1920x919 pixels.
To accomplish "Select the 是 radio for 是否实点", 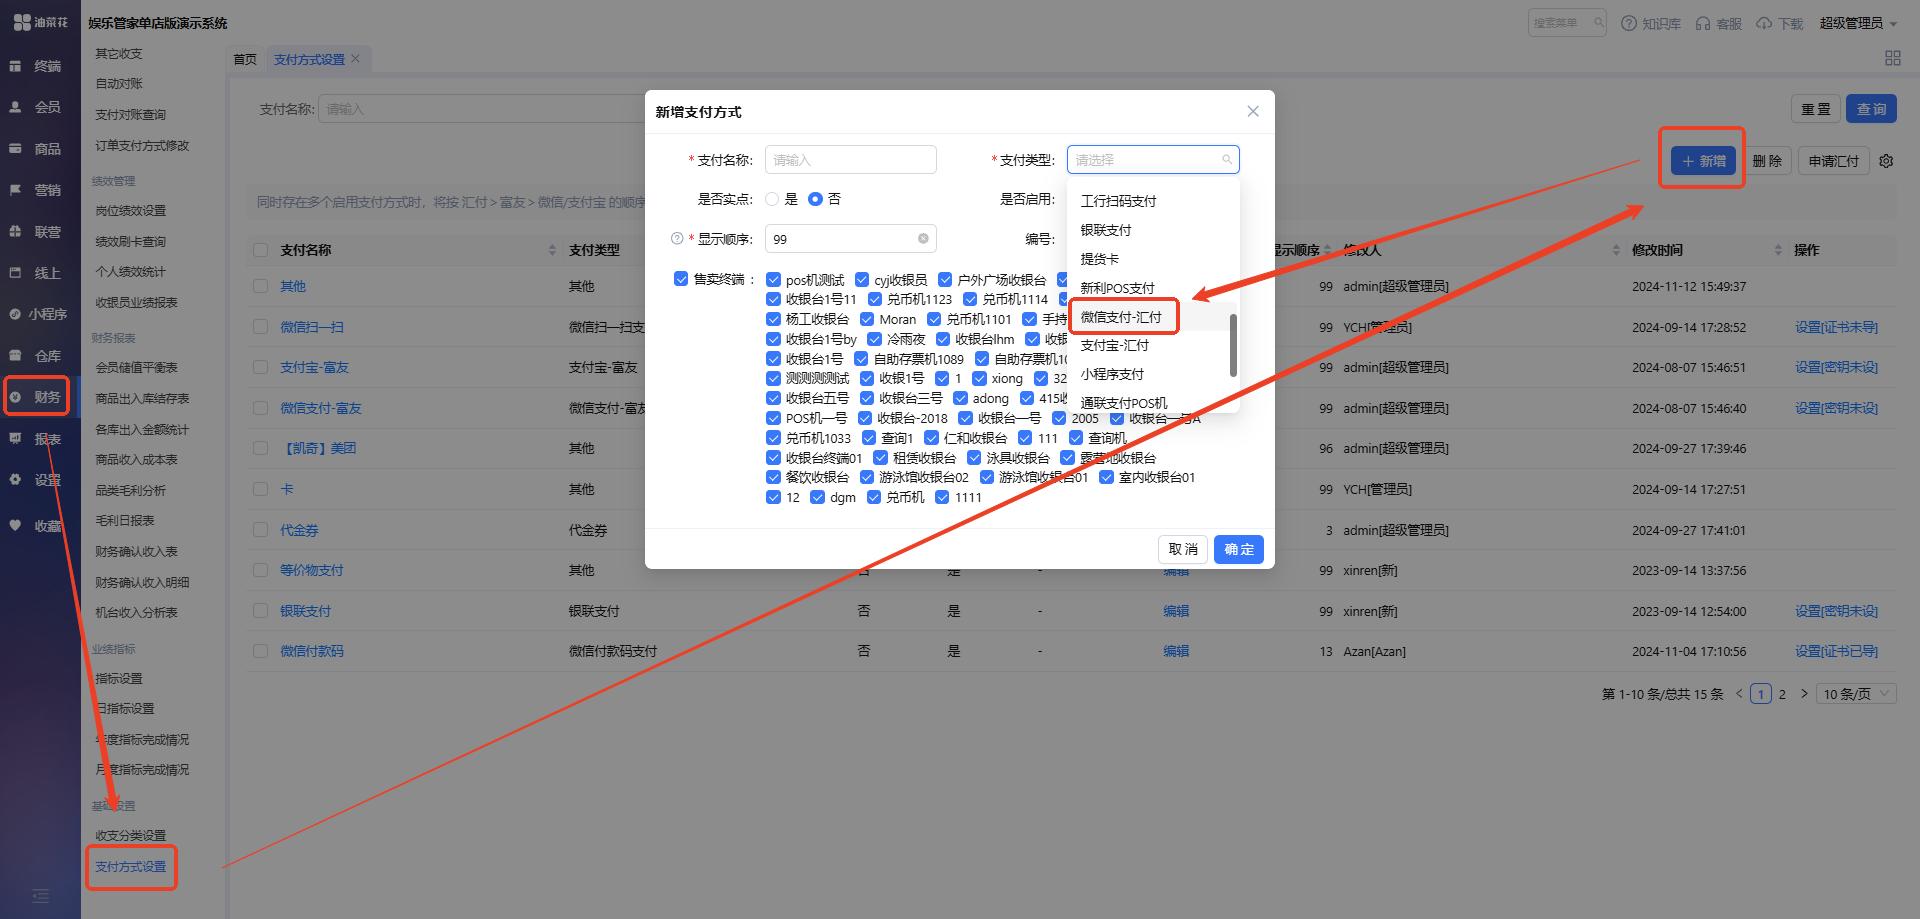I will (x=772, y=199).
